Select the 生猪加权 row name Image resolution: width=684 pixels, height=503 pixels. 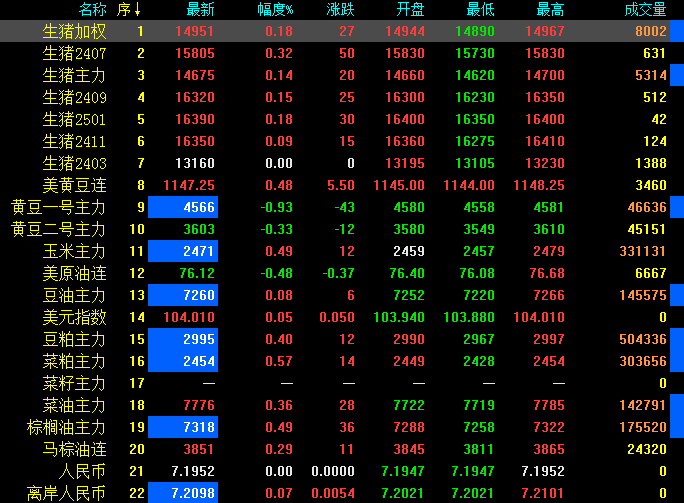(x=75, y=31)
